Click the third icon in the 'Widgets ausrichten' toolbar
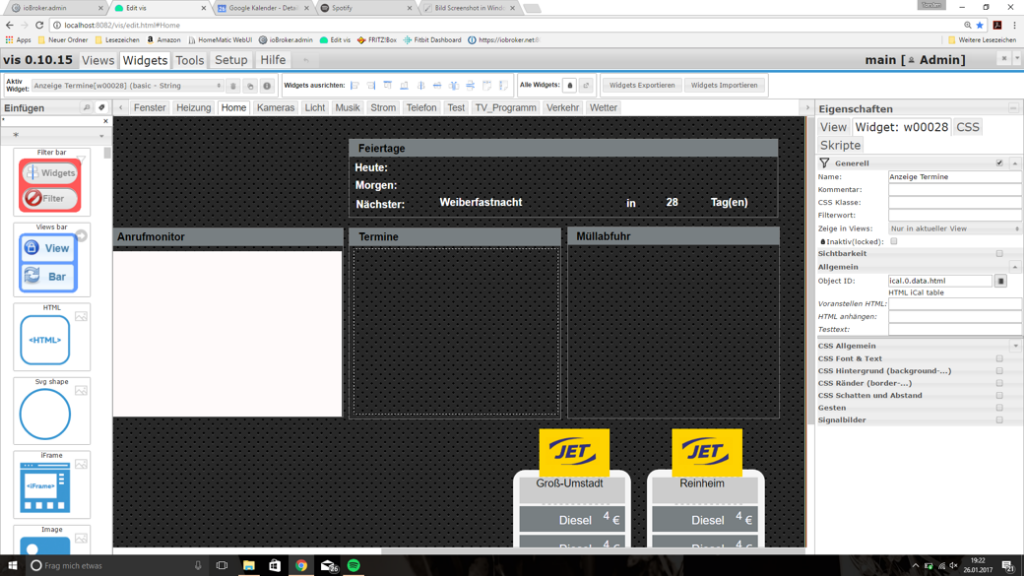This screenshot has height=576, width=1024. [388, 86]
